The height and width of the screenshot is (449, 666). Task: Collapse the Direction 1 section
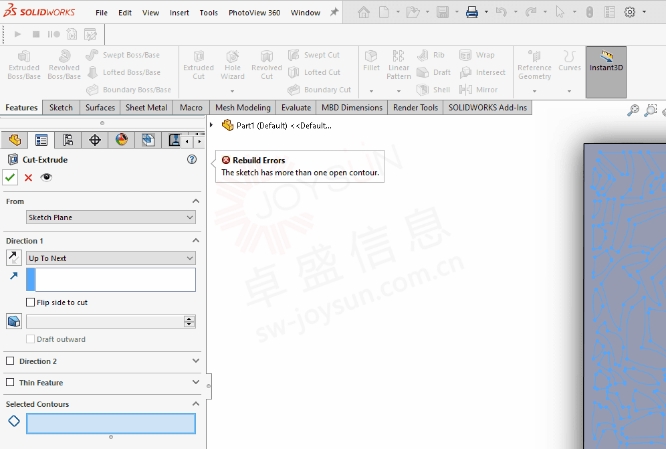pyautogui.click(x=196, y=240)
